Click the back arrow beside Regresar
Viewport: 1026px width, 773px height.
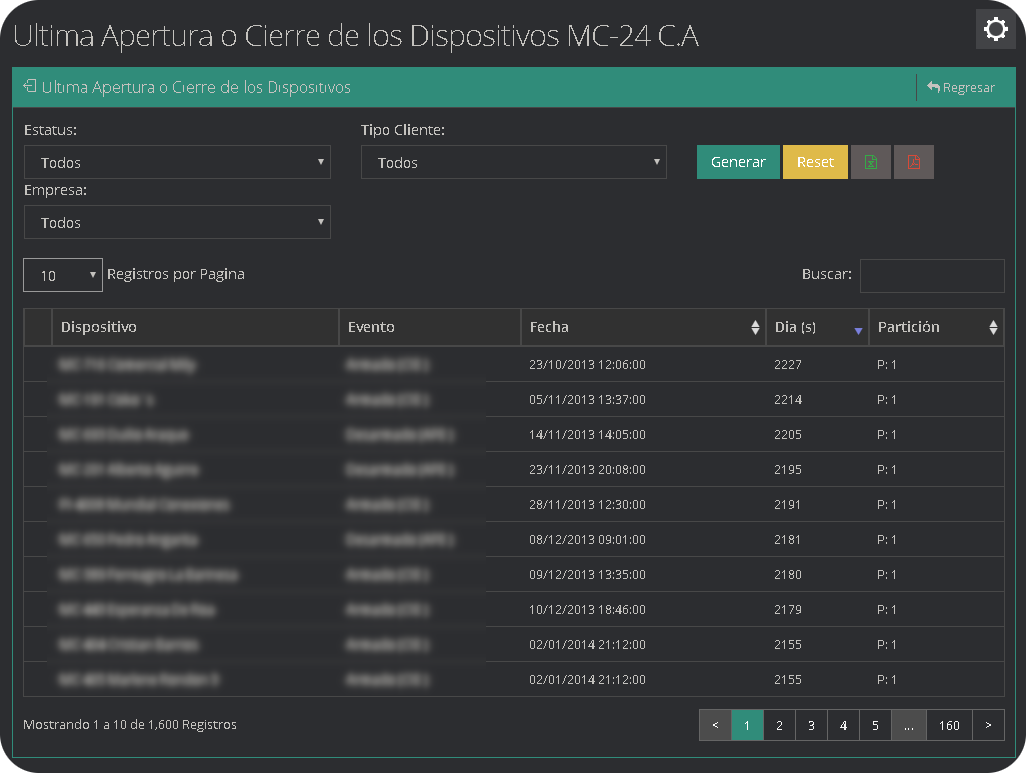[936, 87]
